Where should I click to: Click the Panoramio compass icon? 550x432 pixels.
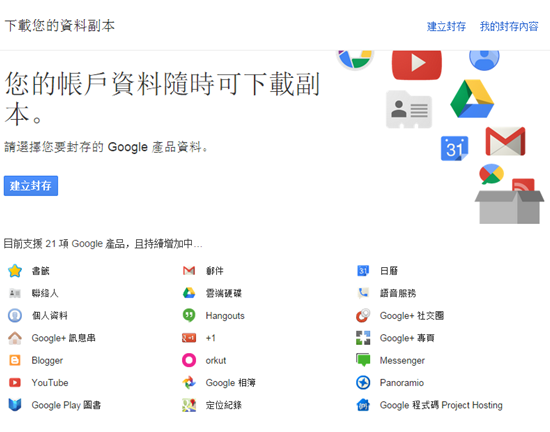pyautogui.click(x=363, y=383)
